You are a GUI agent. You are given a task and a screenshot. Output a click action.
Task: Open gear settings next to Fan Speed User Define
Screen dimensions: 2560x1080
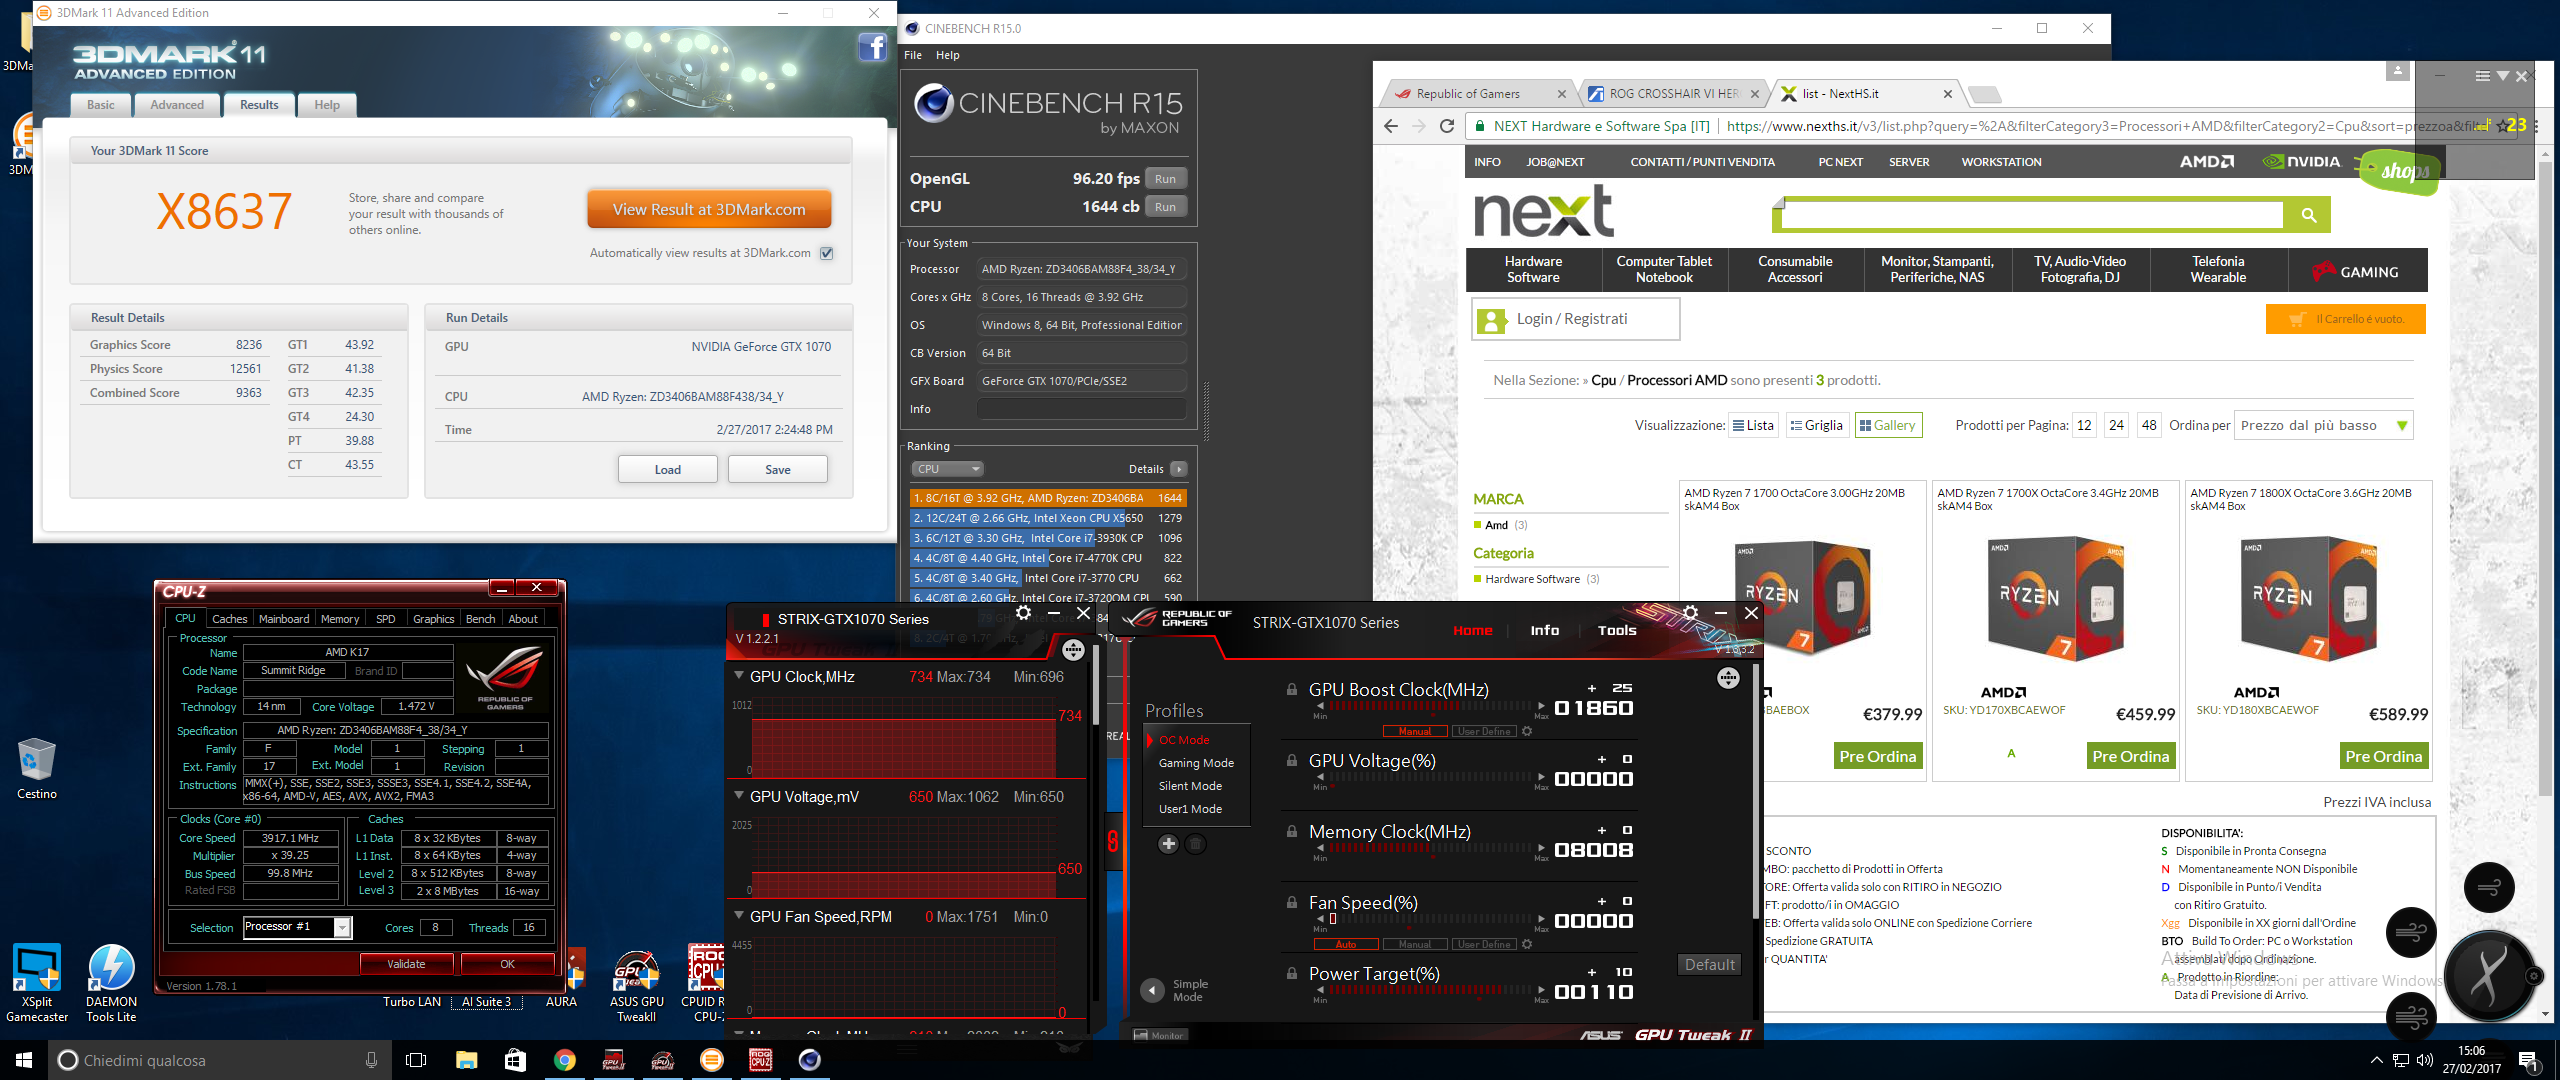click(x=1527, y=944)
